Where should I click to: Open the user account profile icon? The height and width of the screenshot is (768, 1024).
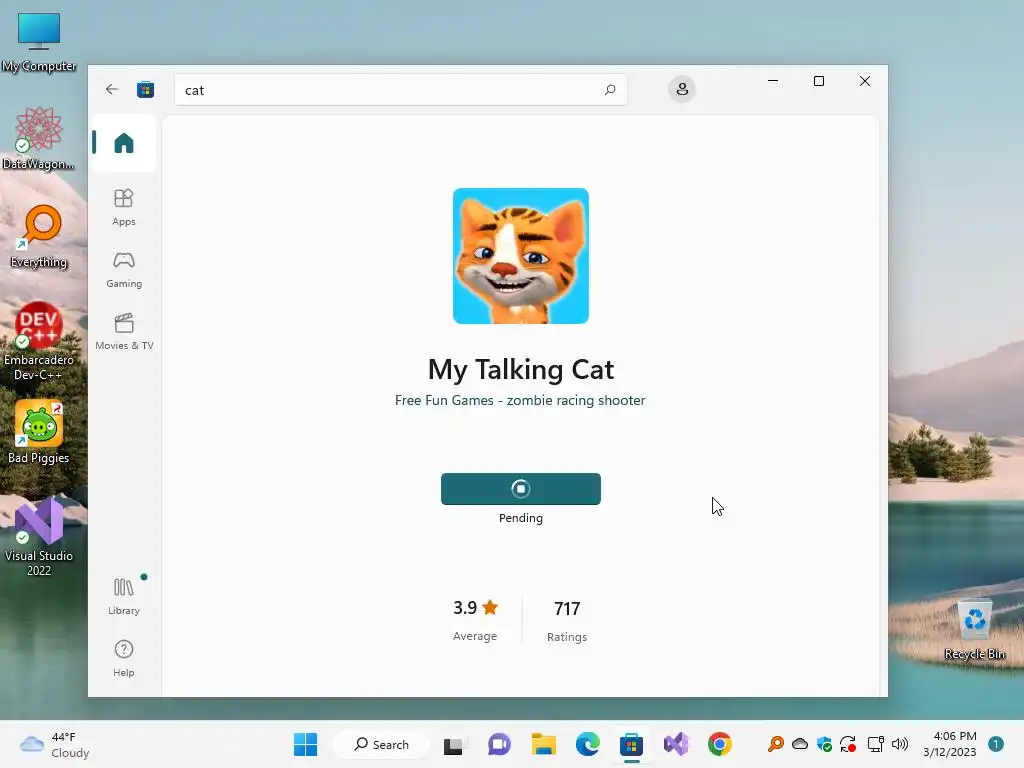pyautogui.click(x=682, y=89)
